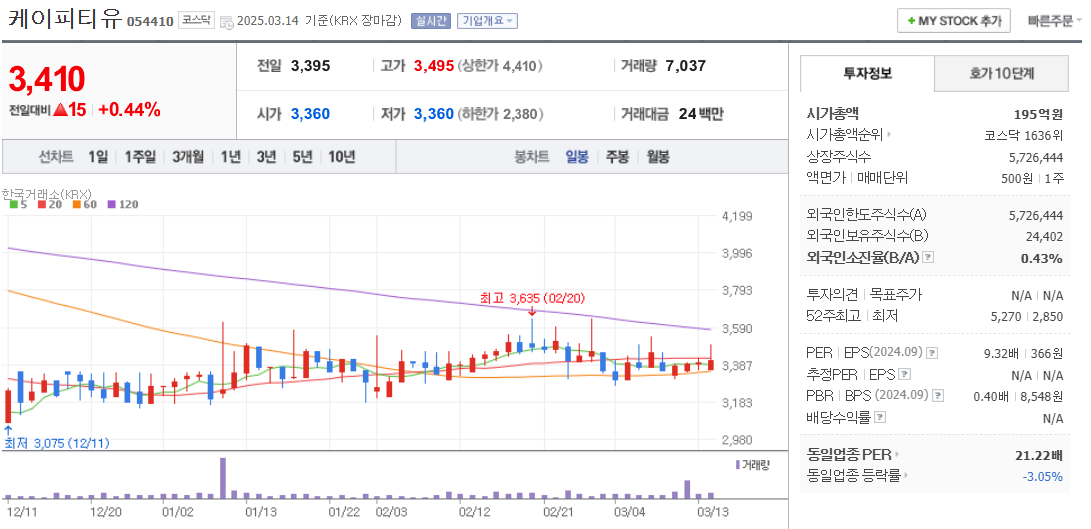Select 일봉 candlestick chart
The image size is (1091, 529).
pyautogui.click(x=577, y=157)
